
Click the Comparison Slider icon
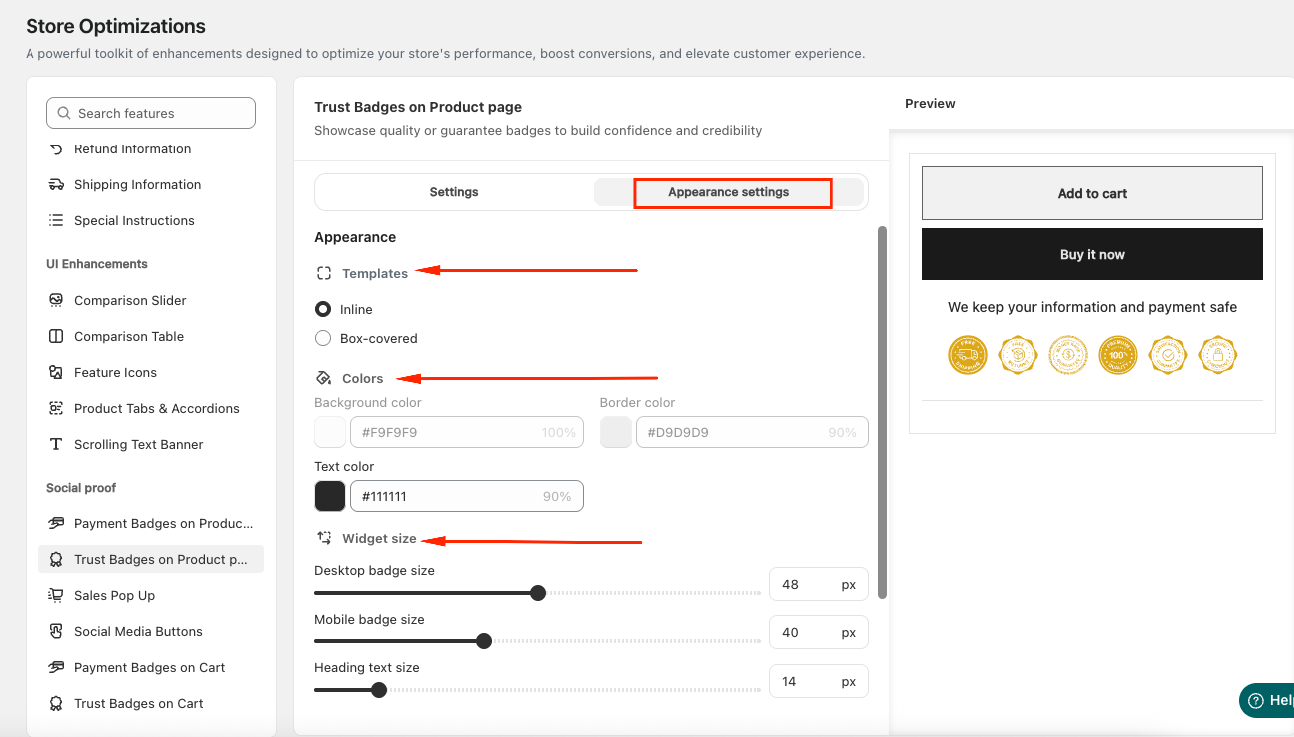[x=56, y=301]
